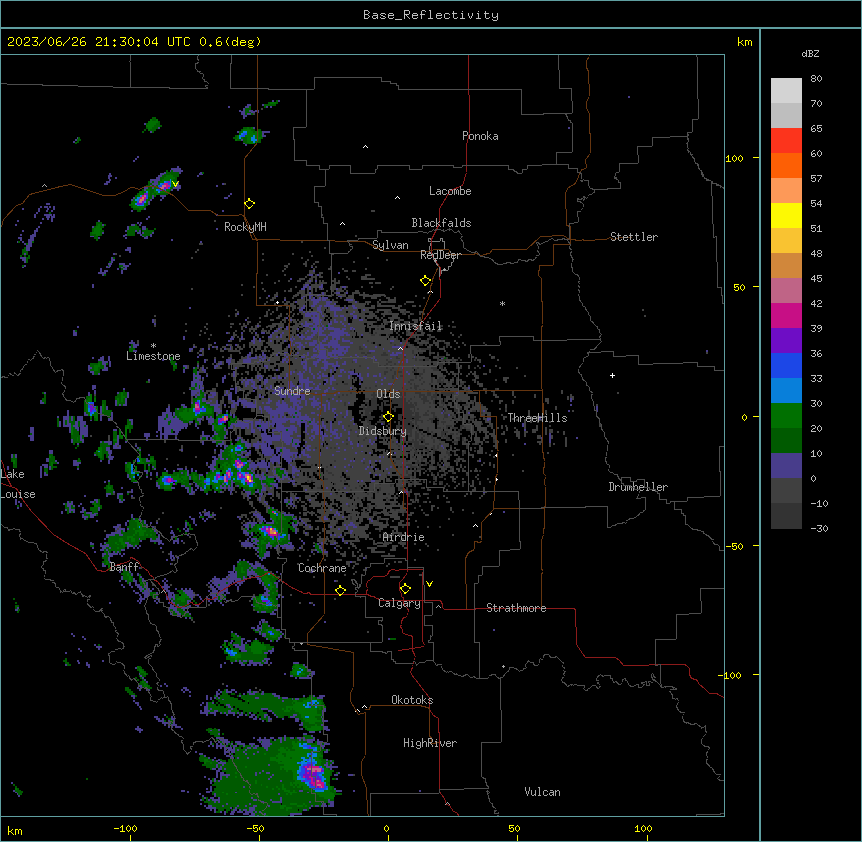
Task: Select the vertical axis -100 km tick label
Action: point(731,675)
